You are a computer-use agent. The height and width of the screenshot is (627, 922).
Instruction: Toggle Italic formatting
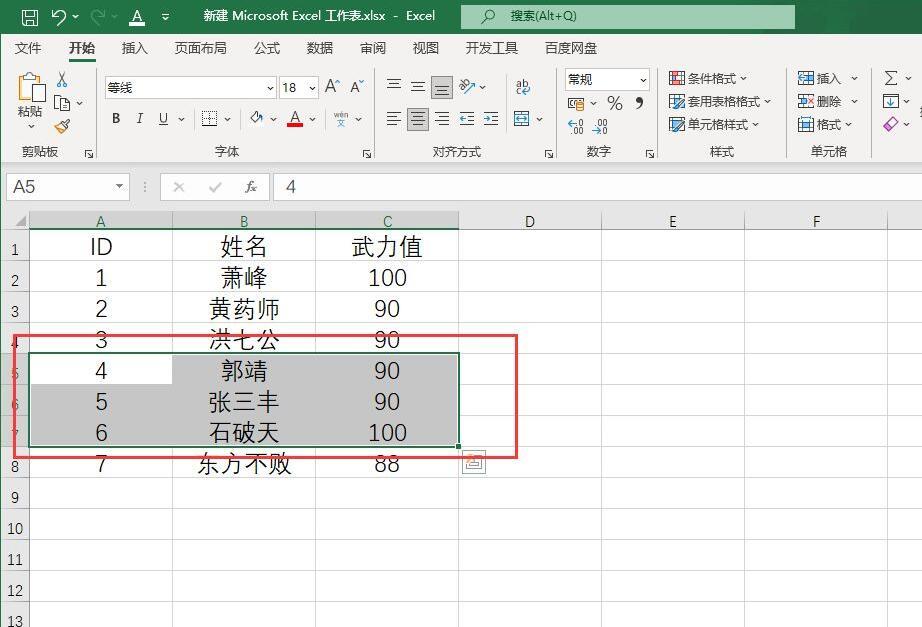coord(140,119)
